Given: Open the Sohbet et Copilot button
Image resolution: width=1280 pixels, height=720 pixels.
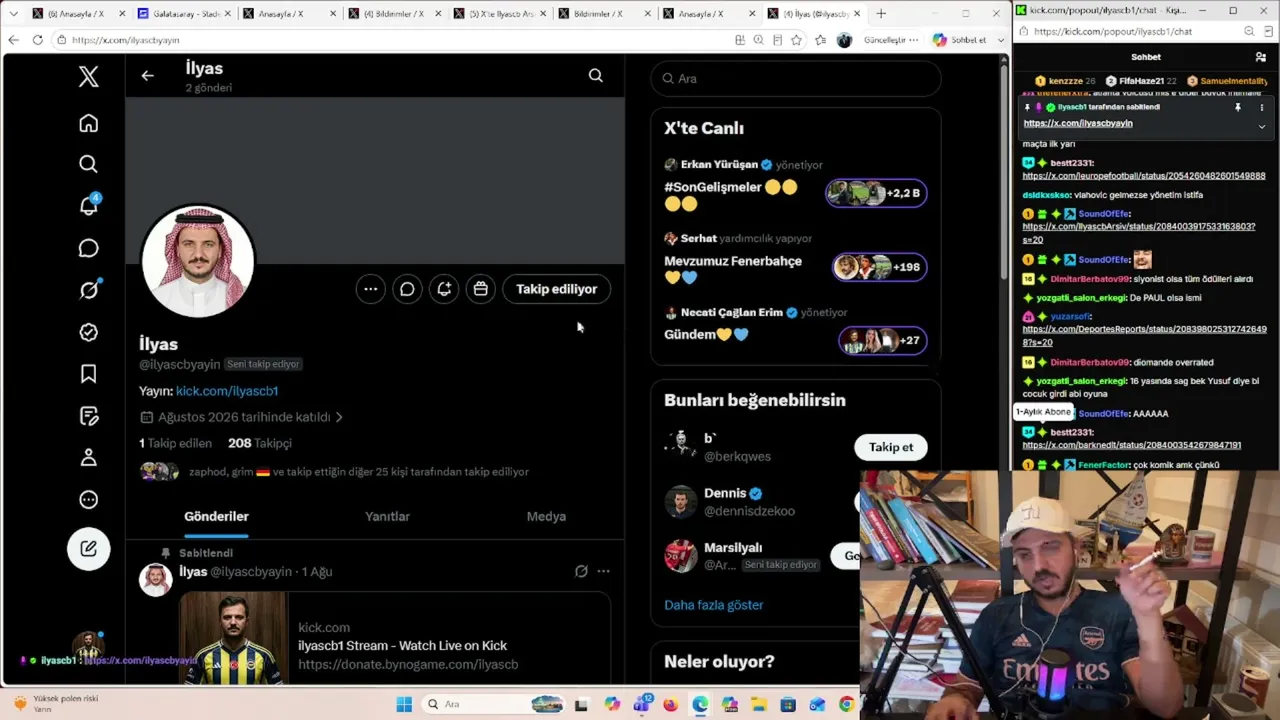Looking at the screenshot, I should pos(961,40).
